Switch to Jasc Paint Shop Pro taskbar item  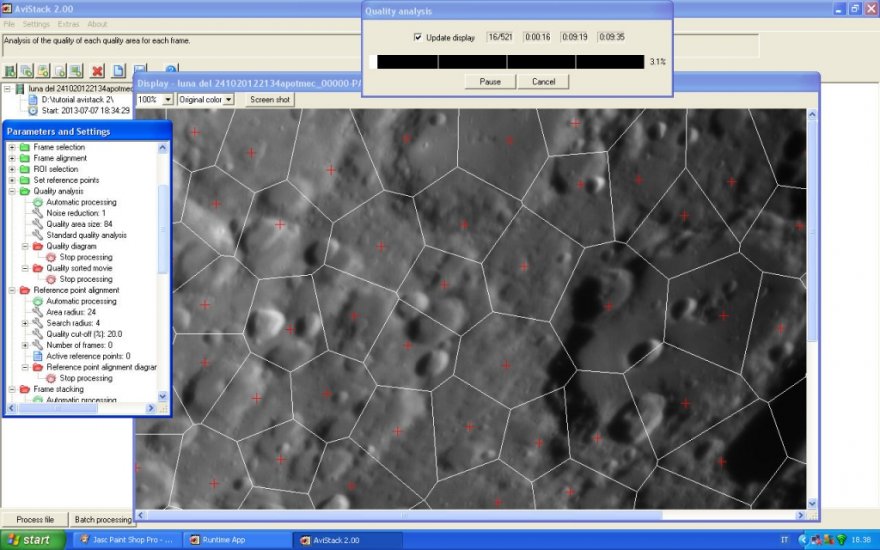(x=128, y=540)
